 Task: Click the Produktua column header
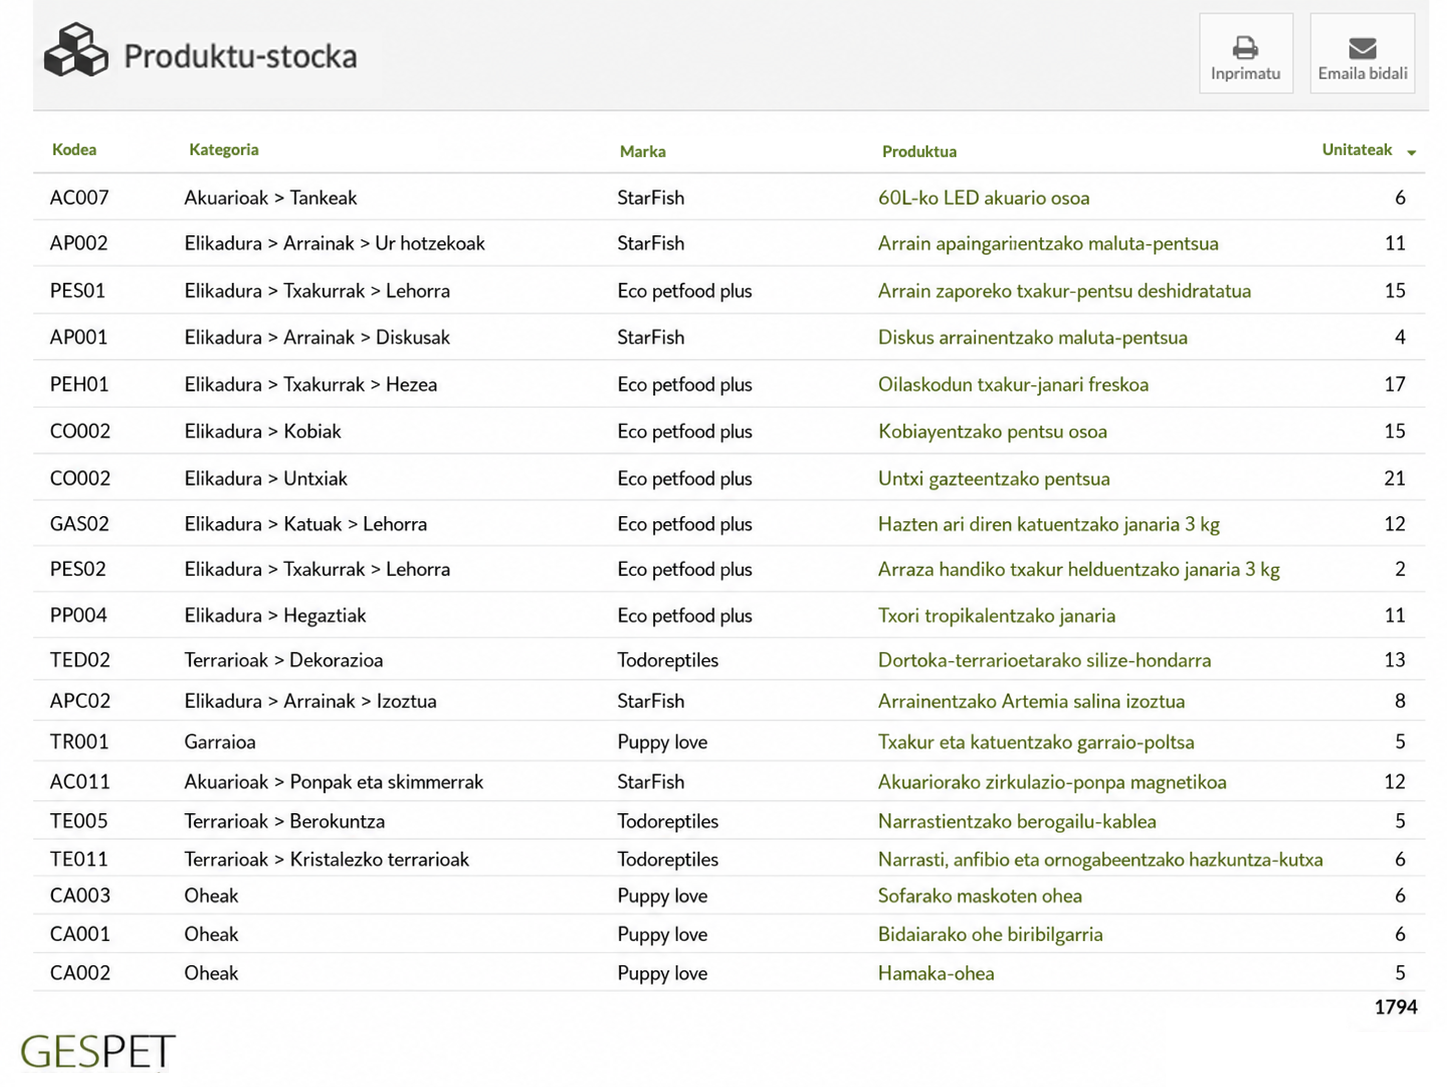coord(919,152)
